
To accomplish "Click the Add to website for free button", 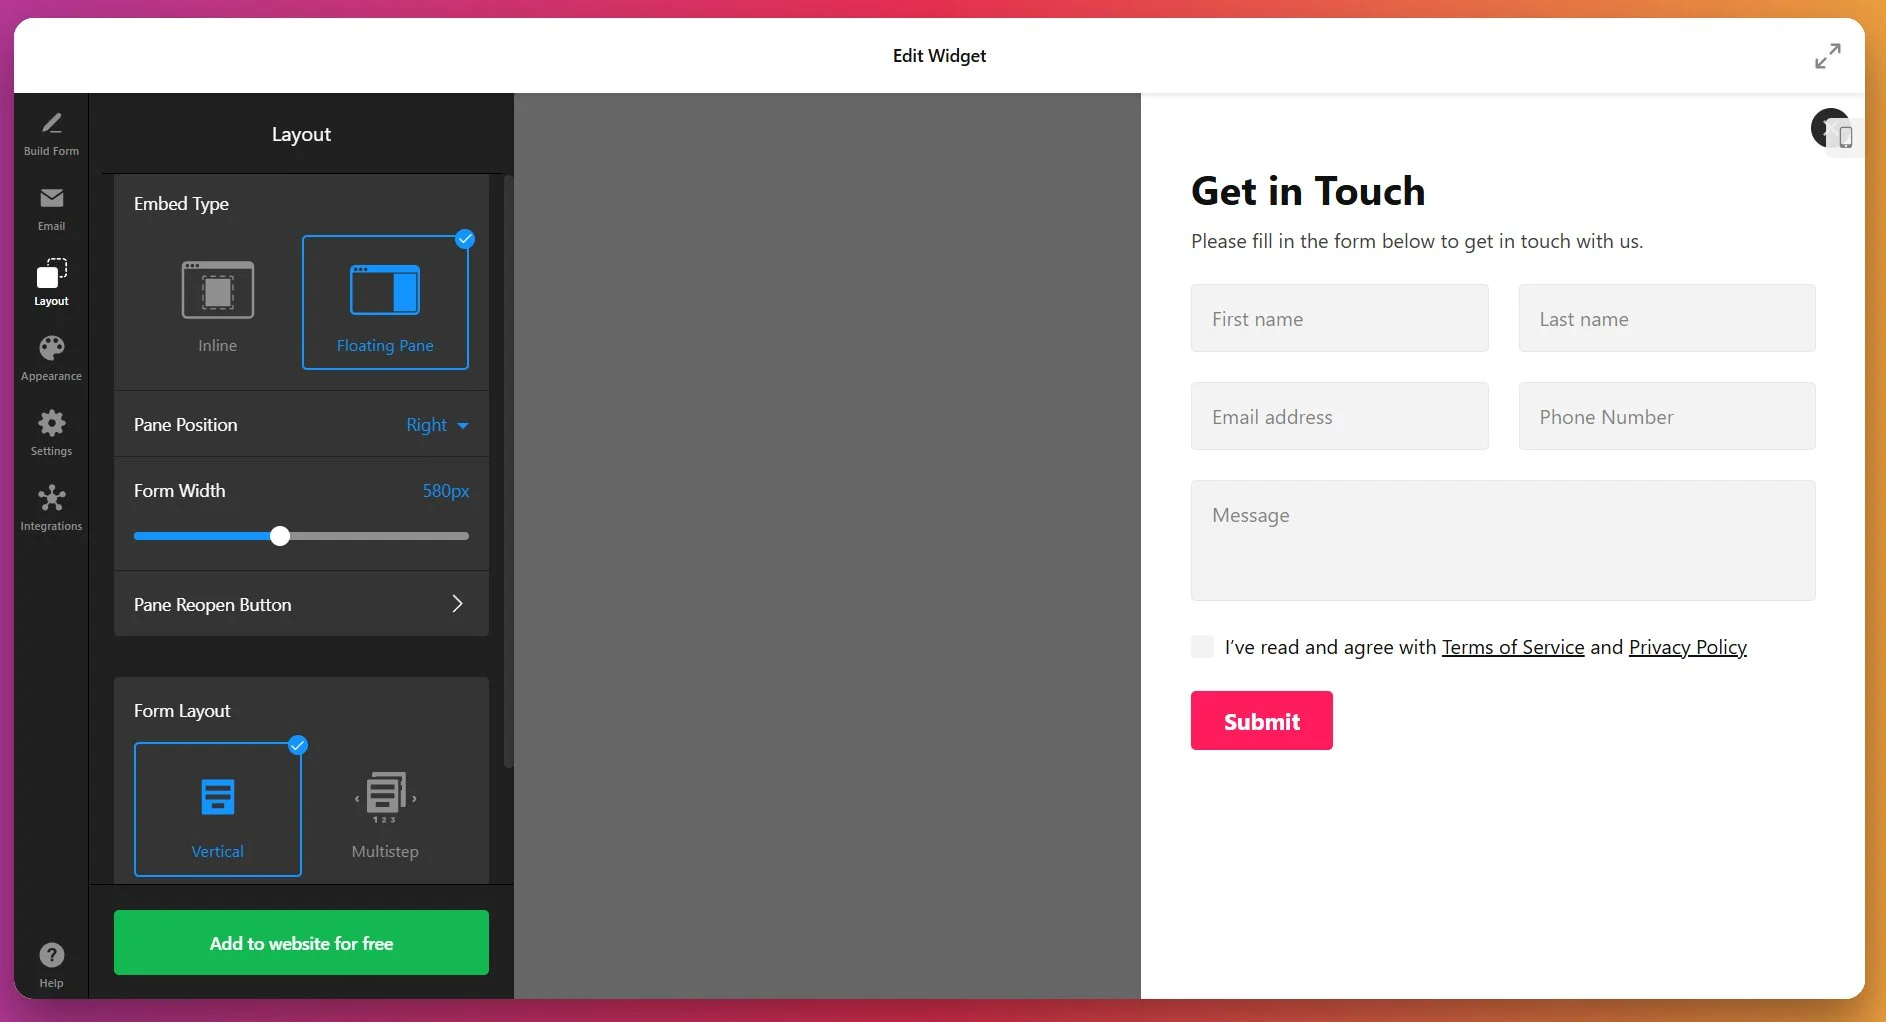I will coord(300,942).
